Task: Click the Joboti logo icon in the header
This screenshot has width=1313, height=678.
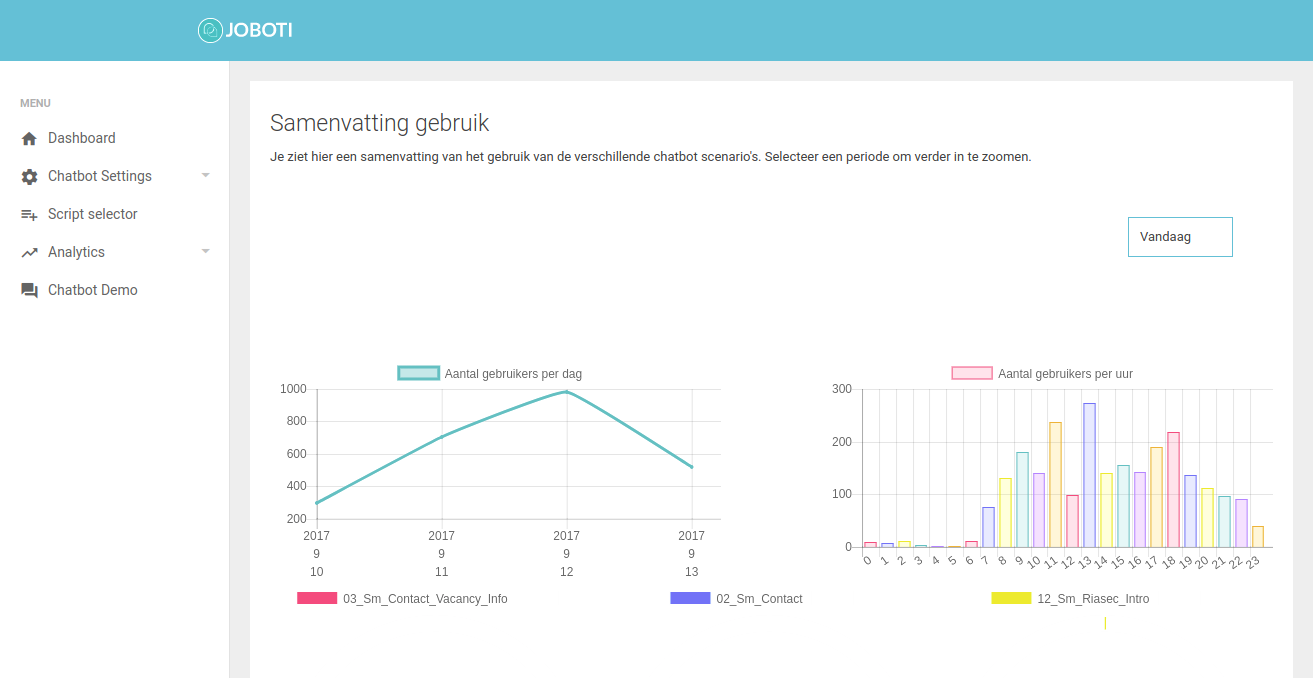Action: 210,30
